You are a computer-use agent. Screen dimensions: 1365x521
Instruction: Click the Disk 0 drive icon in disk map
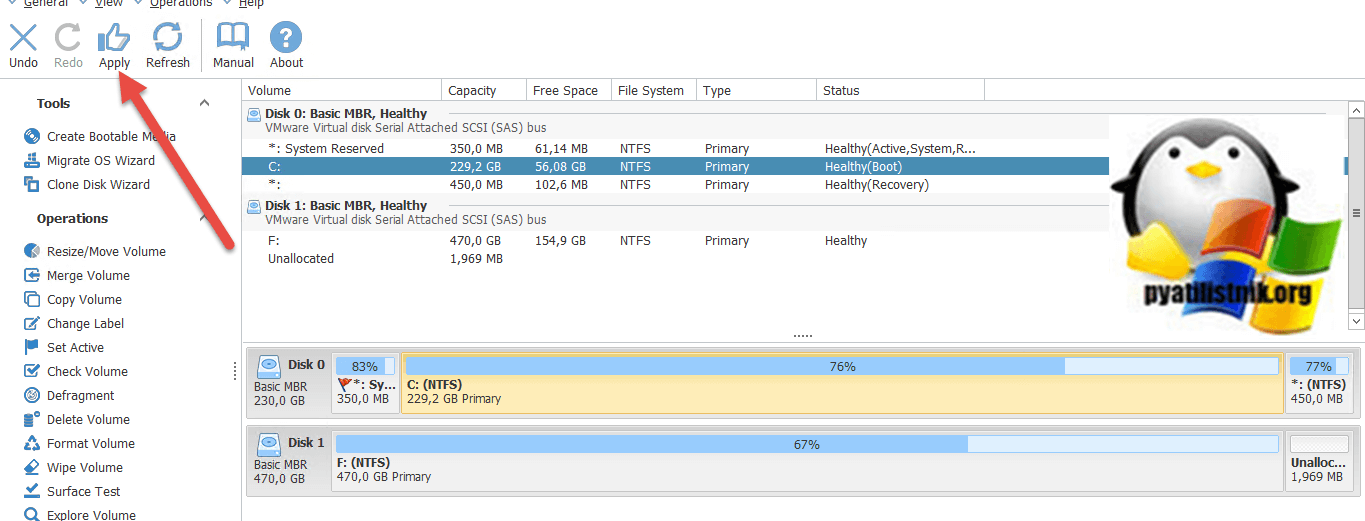(268, 365)
